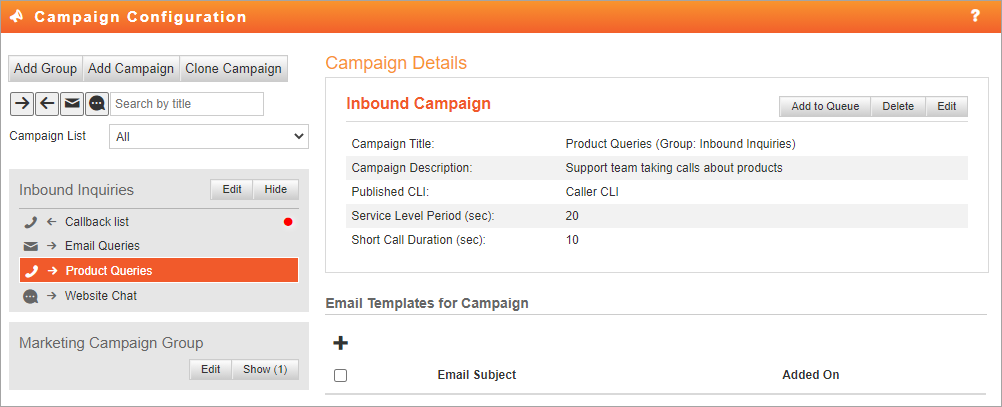Viewport: 1002px width, 407px height.
Task: Click Add to Queue button
Action: [x=825, y=106]
